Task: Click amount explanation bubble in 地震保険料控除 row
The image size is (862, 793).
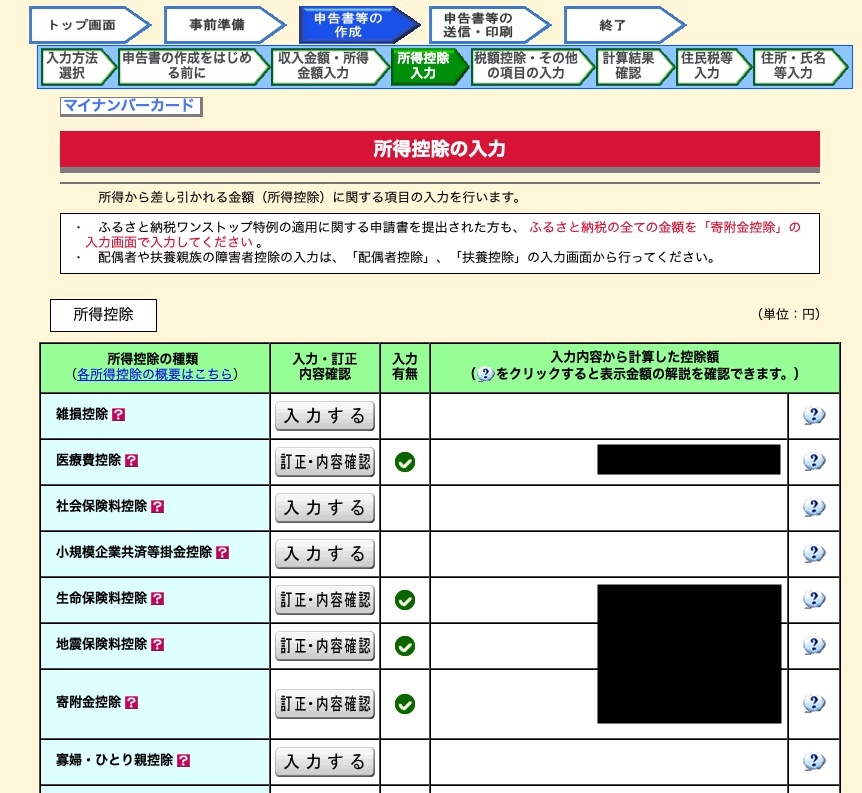Action: click(x=814, y=645)
